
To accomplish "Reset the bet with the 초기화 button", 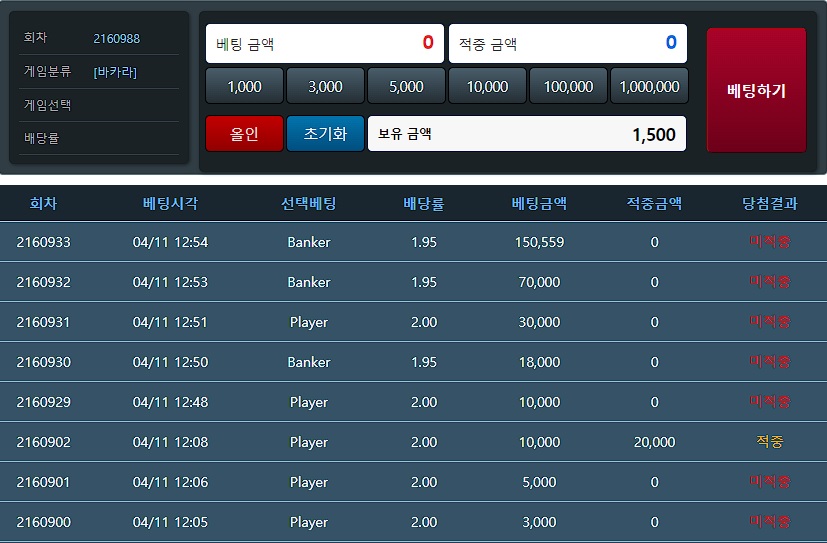I will click(x=325, y=134).
